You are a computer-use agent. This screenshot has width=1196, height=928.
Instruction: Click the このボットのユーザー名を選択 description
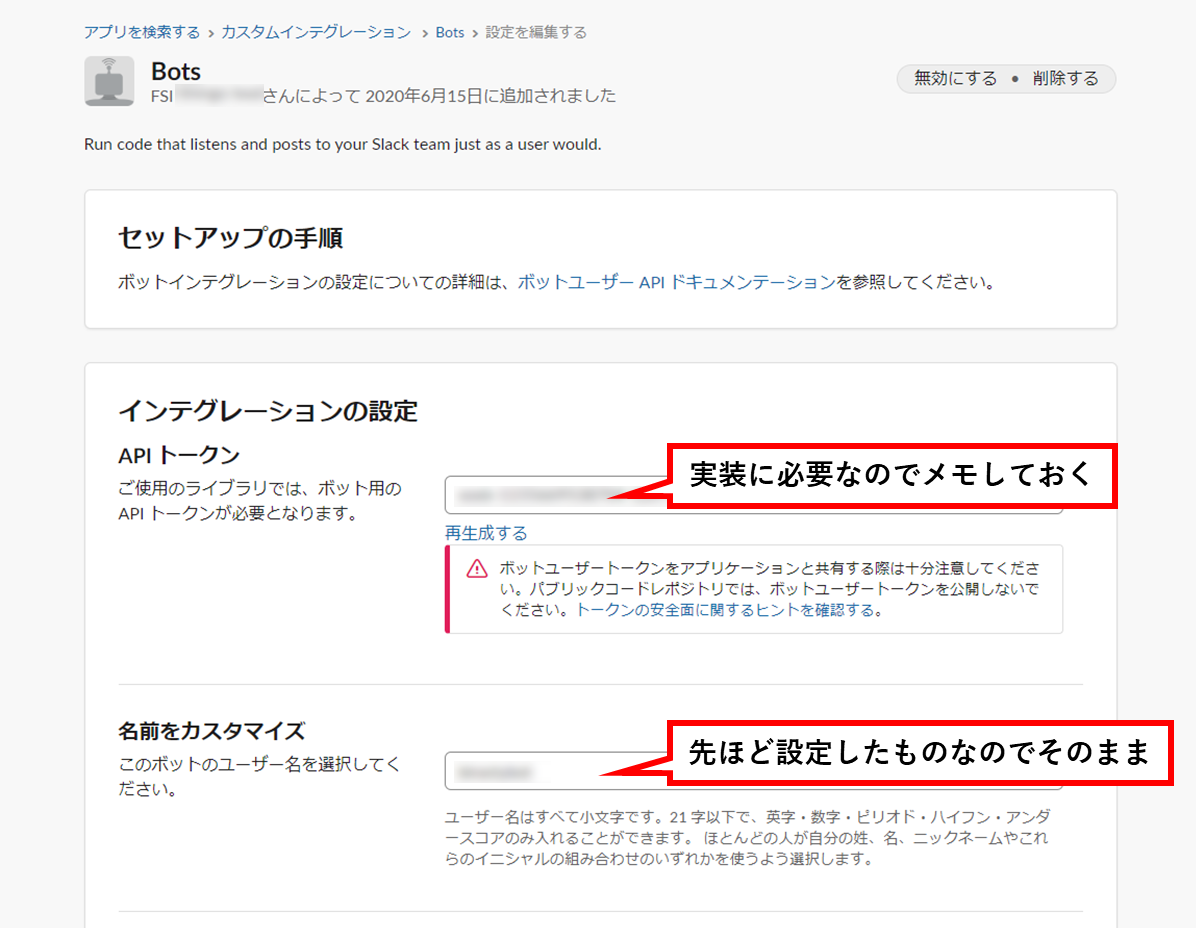(x=259, y=776)
